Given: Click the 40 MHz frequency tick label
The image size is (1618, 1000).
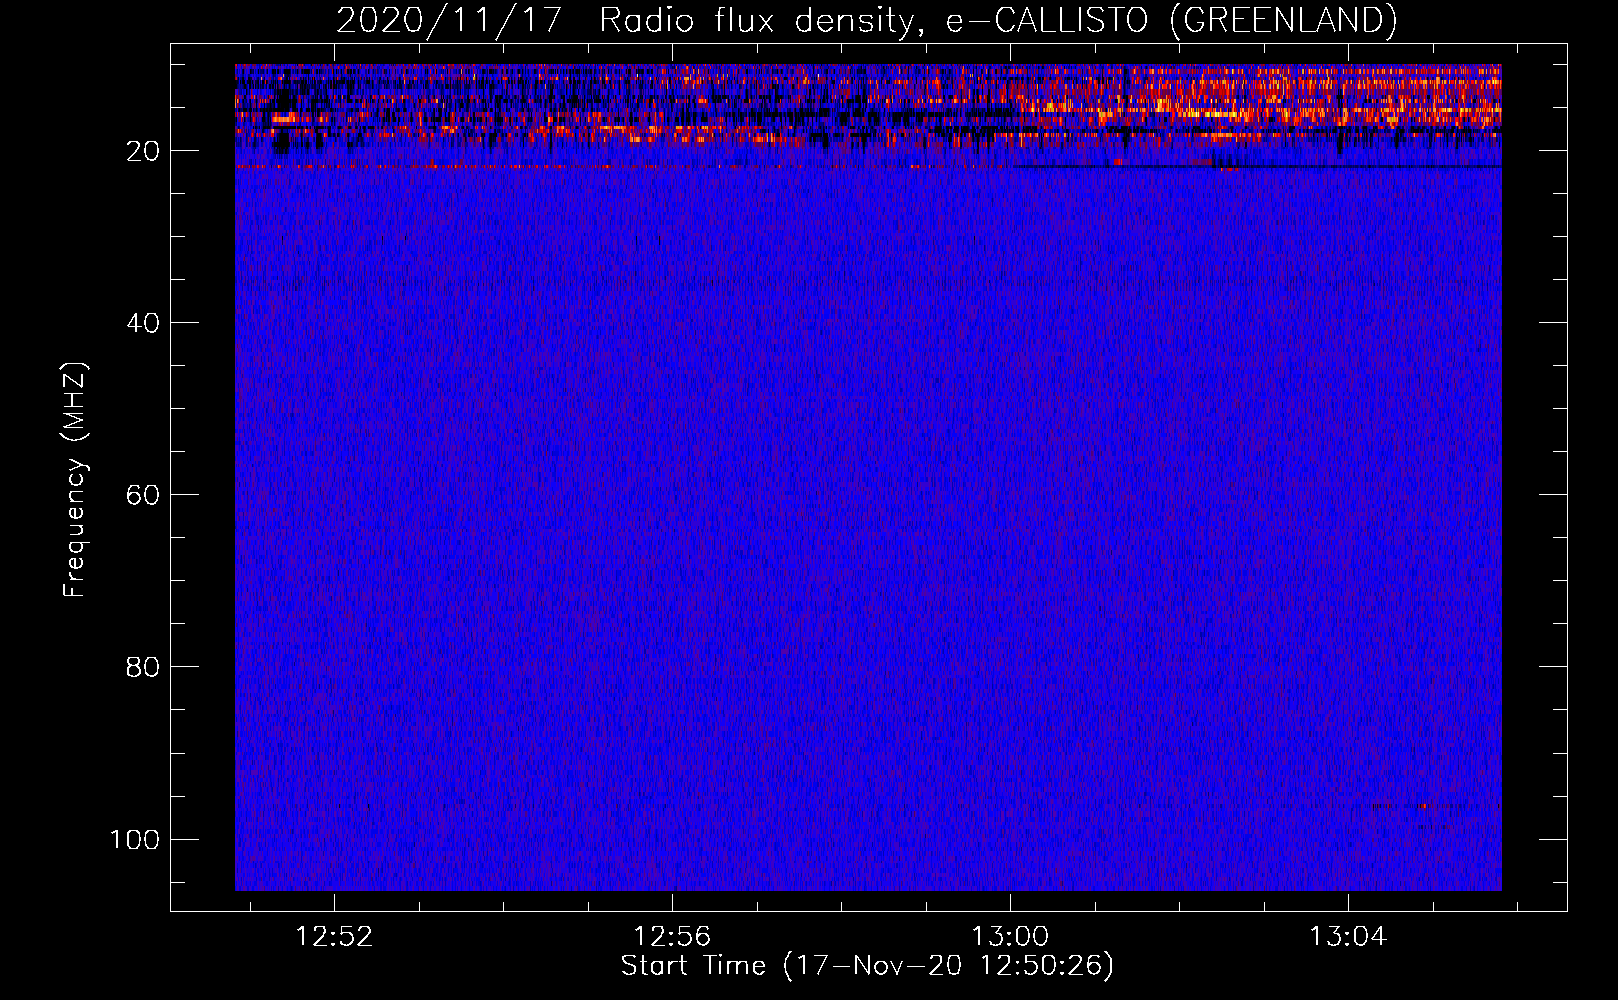Looking at the screenshot, I should point(143,323).
